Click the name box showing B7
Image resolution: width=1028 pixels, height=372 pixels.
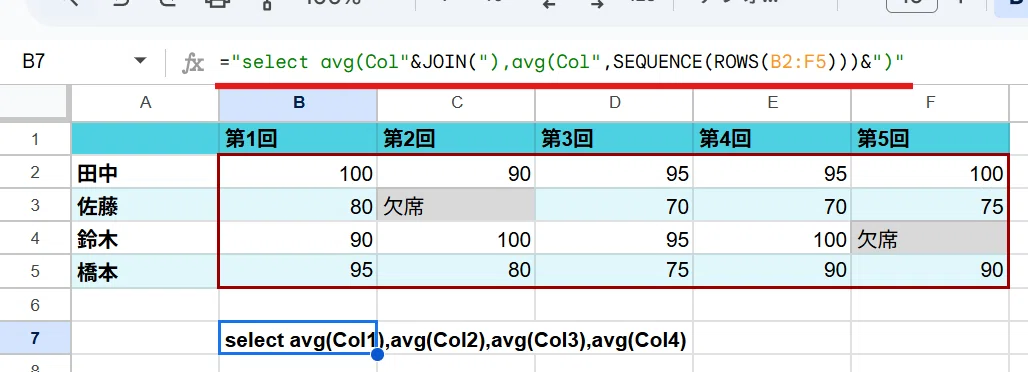pos(33,62)
